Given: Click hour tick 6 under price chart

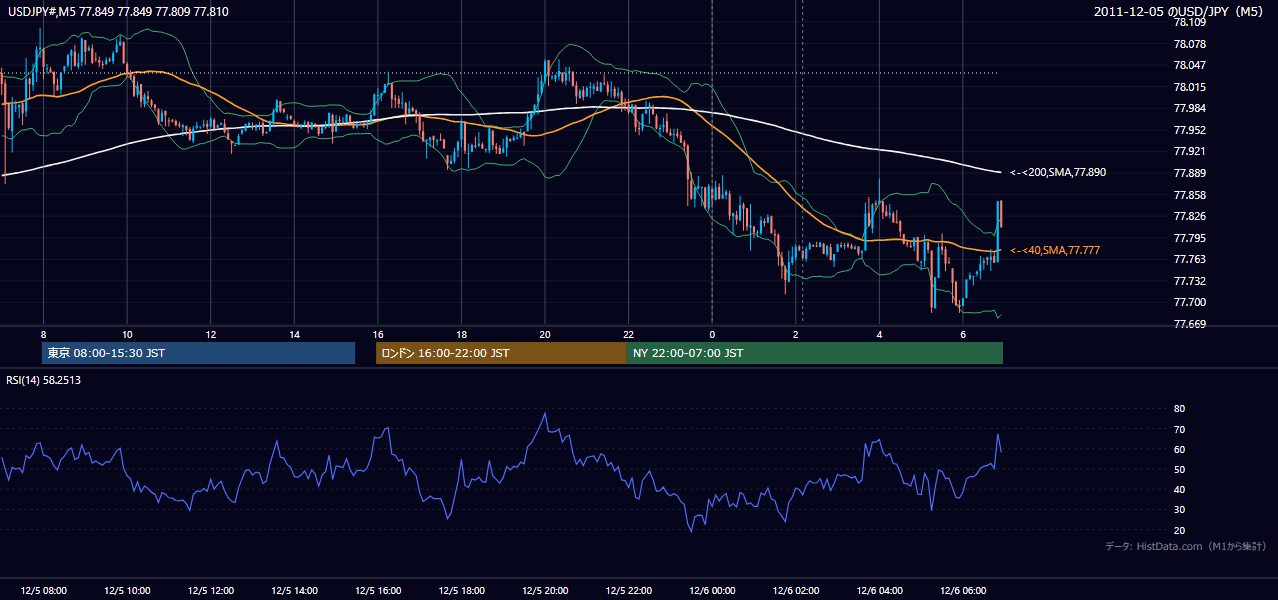Looking at the screenshot, I should pos(962,334).
